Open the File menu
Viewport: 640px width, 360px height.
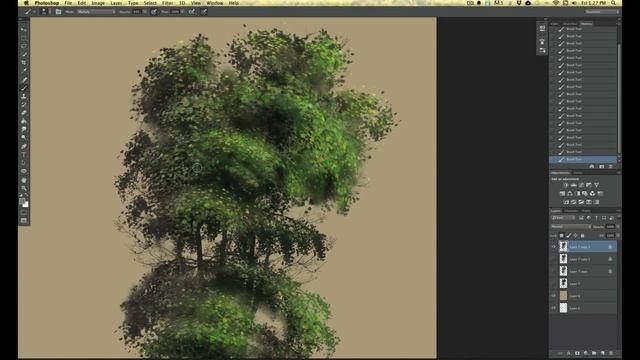[68, 3]
